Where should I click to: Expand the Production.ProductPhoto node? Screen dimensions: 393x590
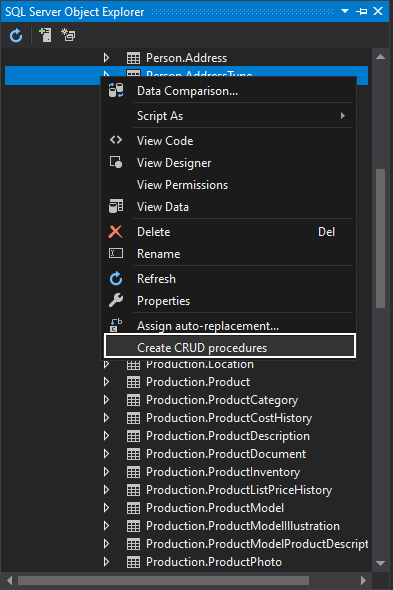pos(107,562)
